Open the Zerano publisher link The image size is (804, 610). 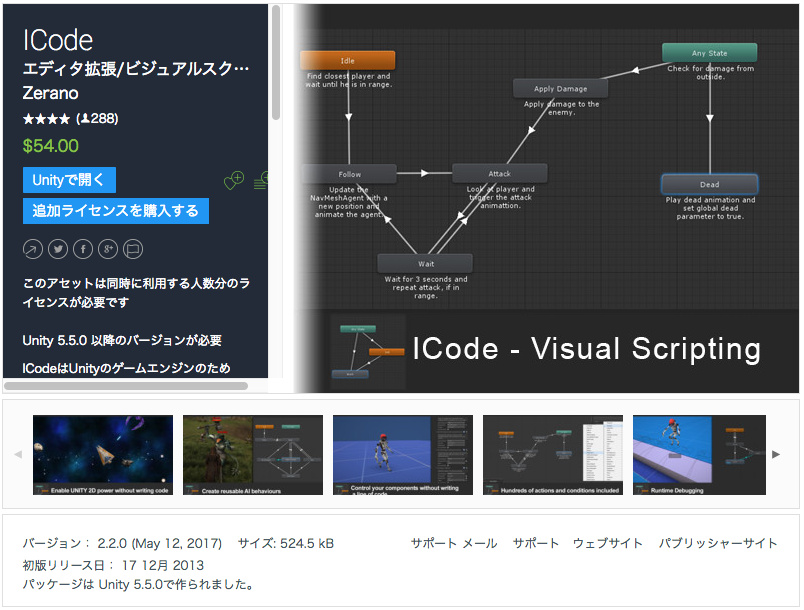coord(50,93)
